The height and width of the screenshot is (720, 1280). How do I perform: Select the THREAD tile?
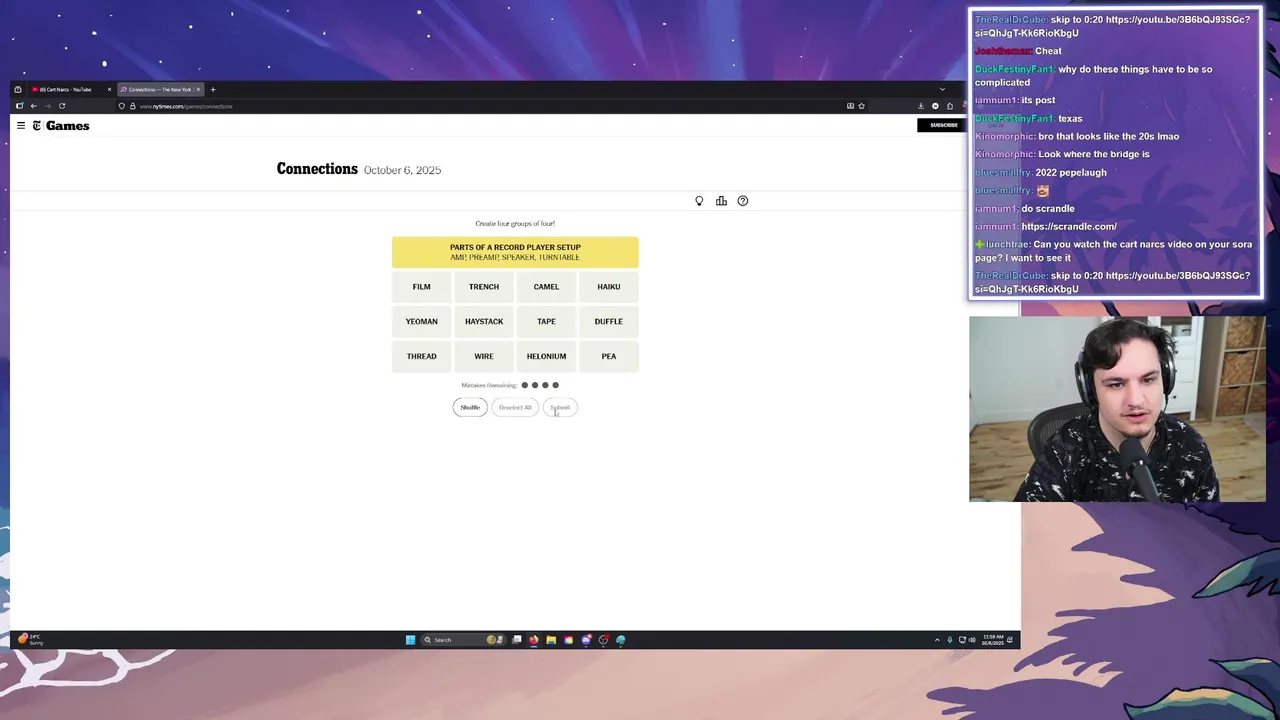[x=421, y=356]
